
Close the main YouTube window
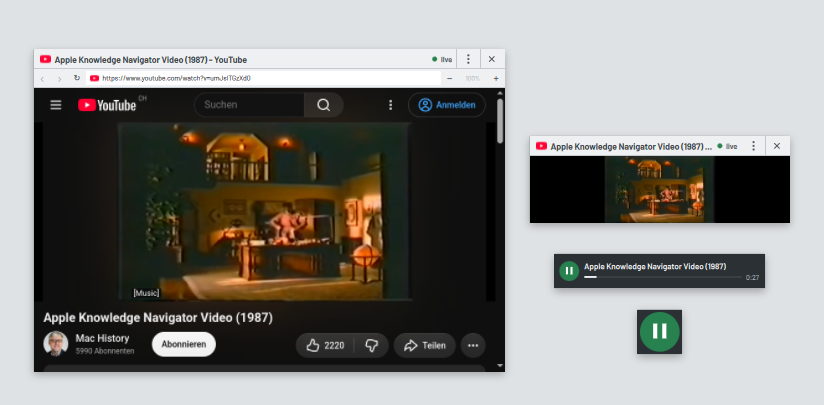point(492,59)
